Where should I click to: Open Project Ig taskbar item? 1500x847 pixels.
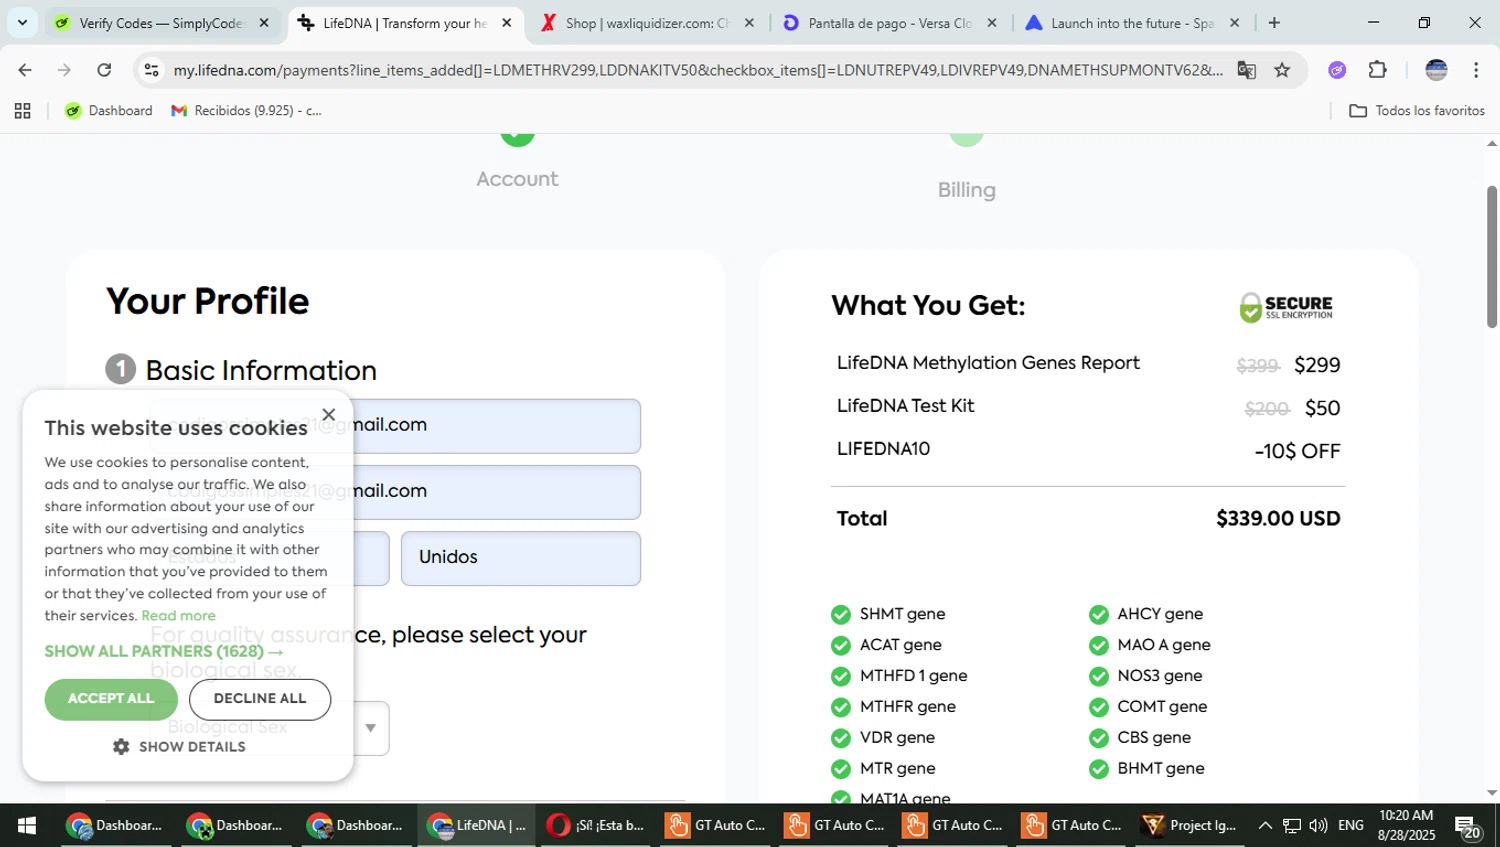1189,826
